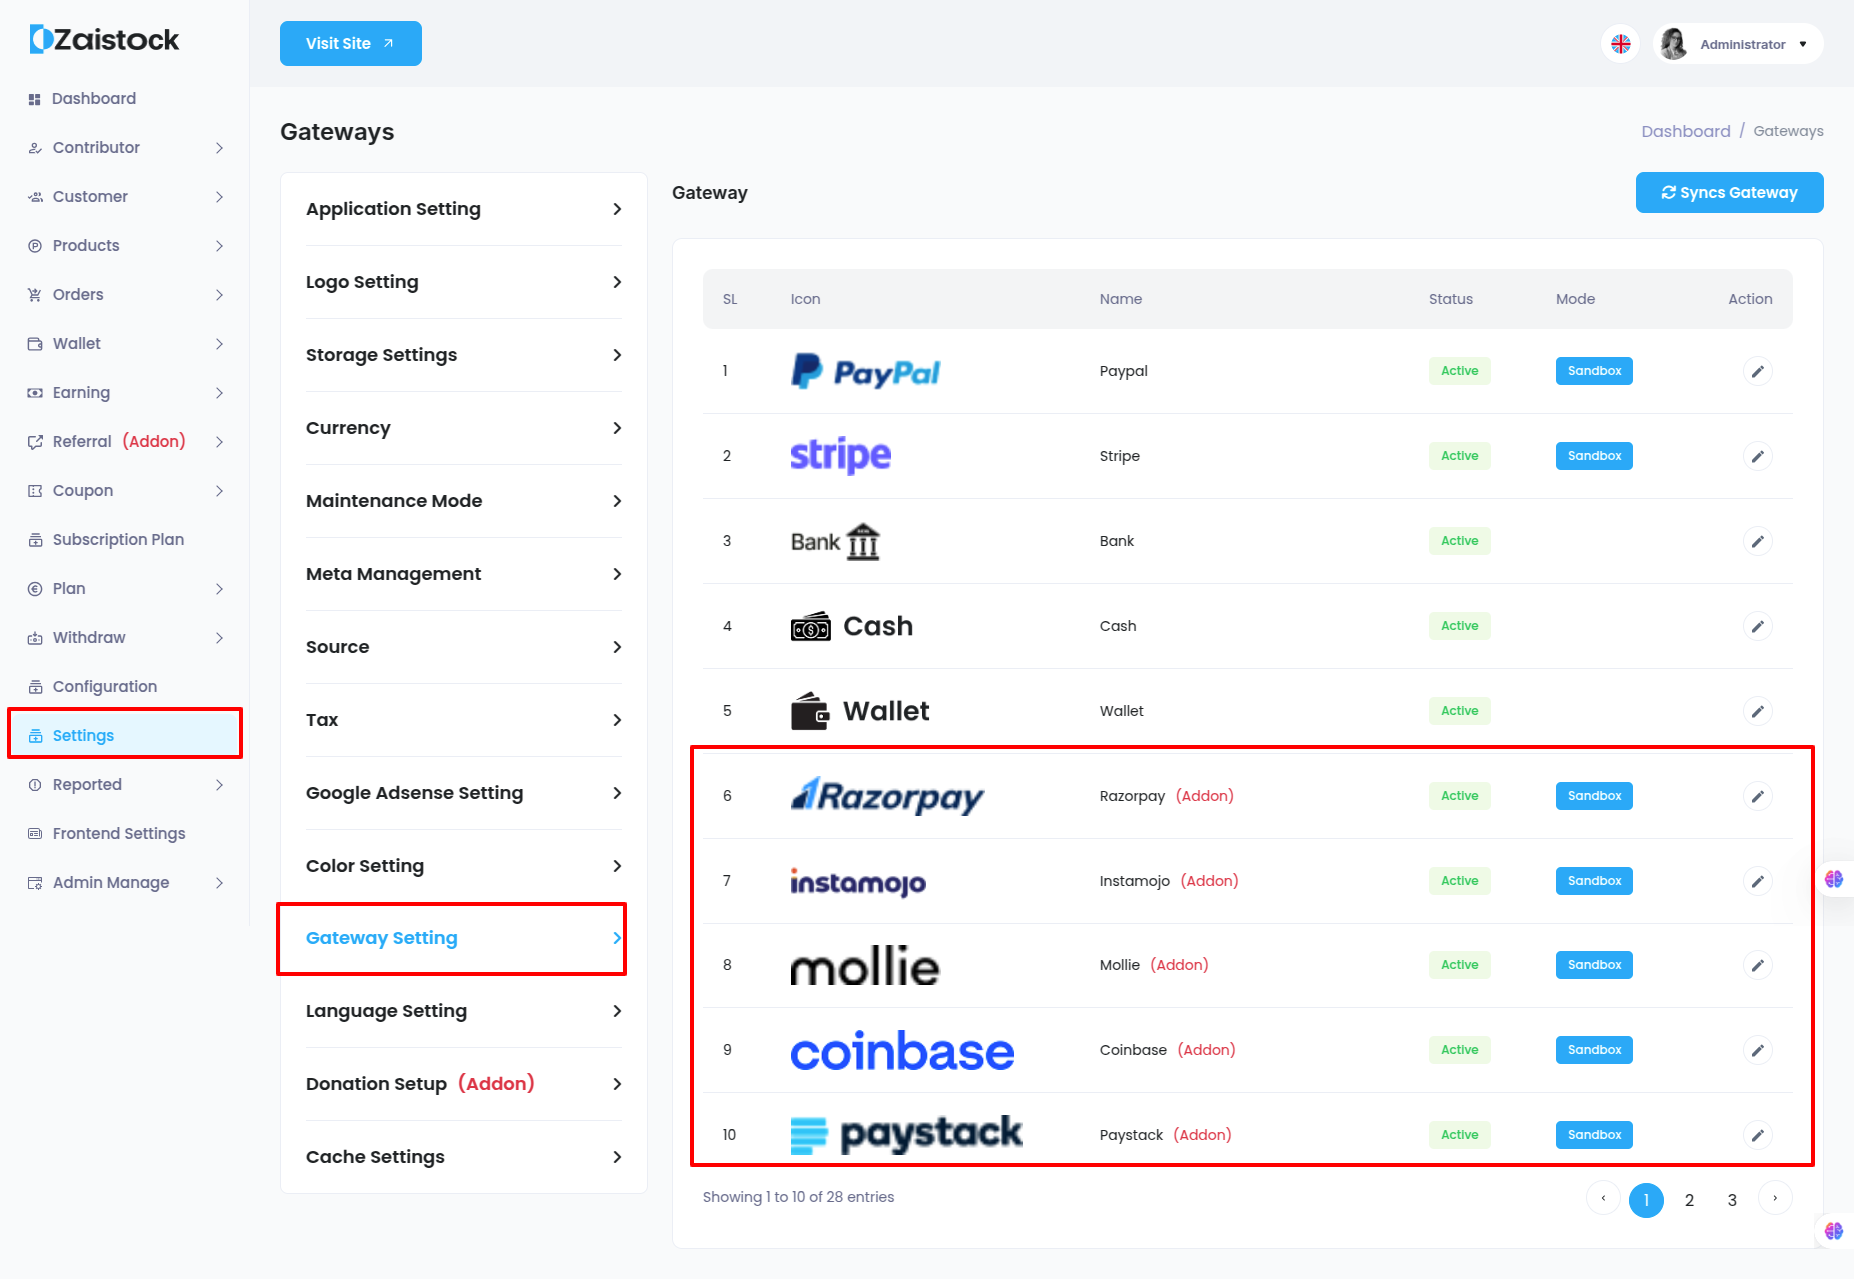Open Donation Setup (Addon) section
Viewport: 1854px width, 1280px height.
[x=464, y=1084]
